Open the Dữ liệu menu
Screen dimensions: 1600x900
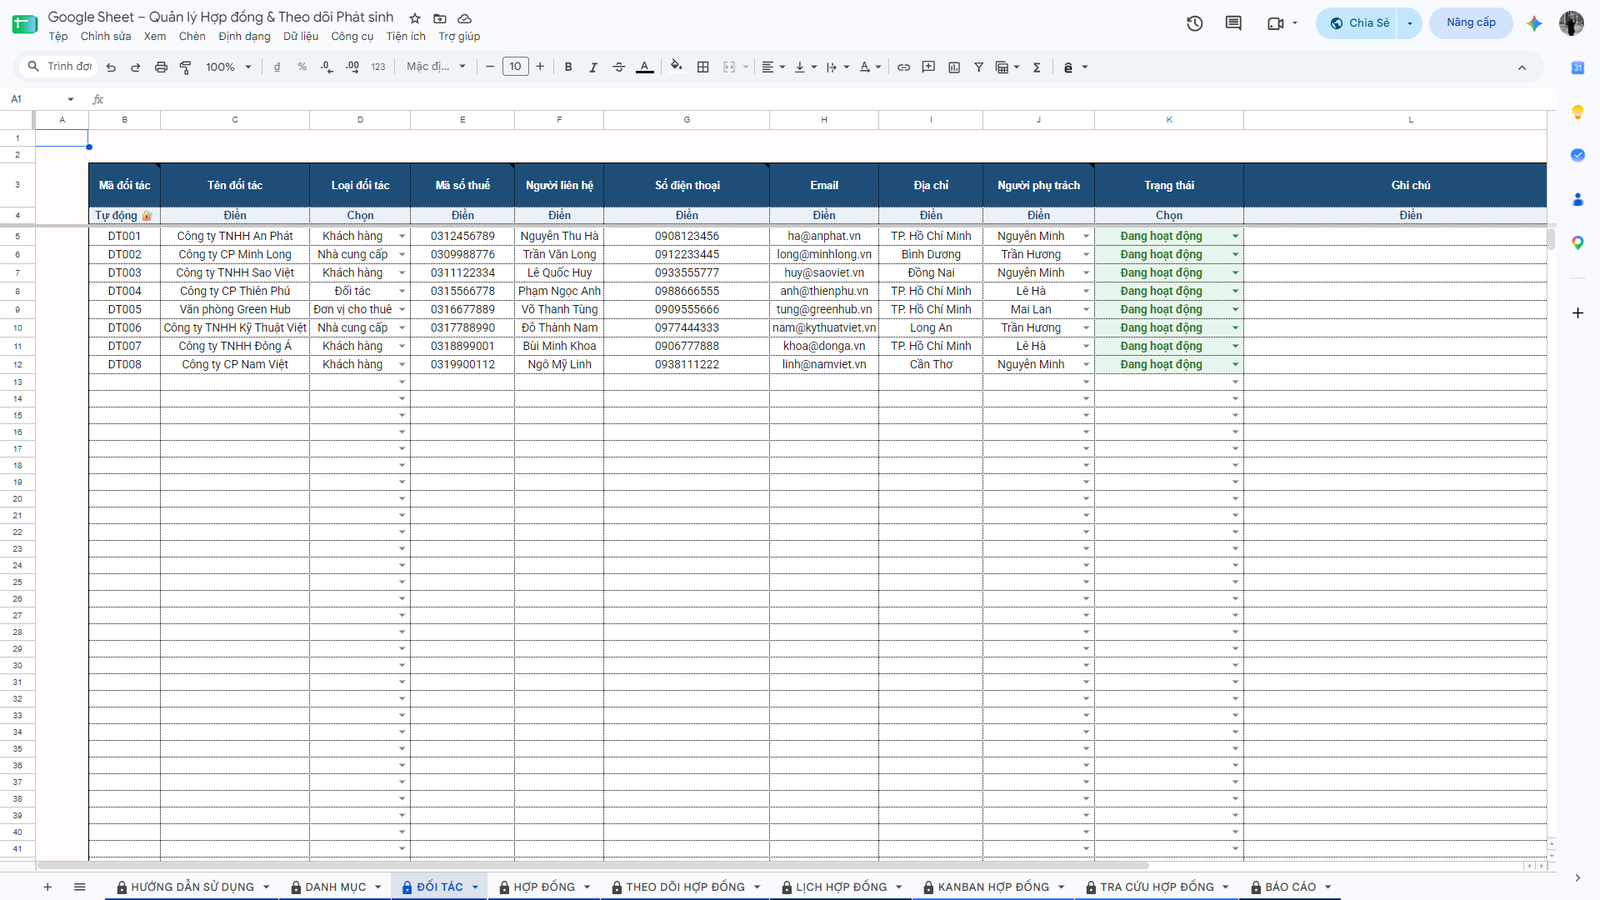[x=300, y=36]
